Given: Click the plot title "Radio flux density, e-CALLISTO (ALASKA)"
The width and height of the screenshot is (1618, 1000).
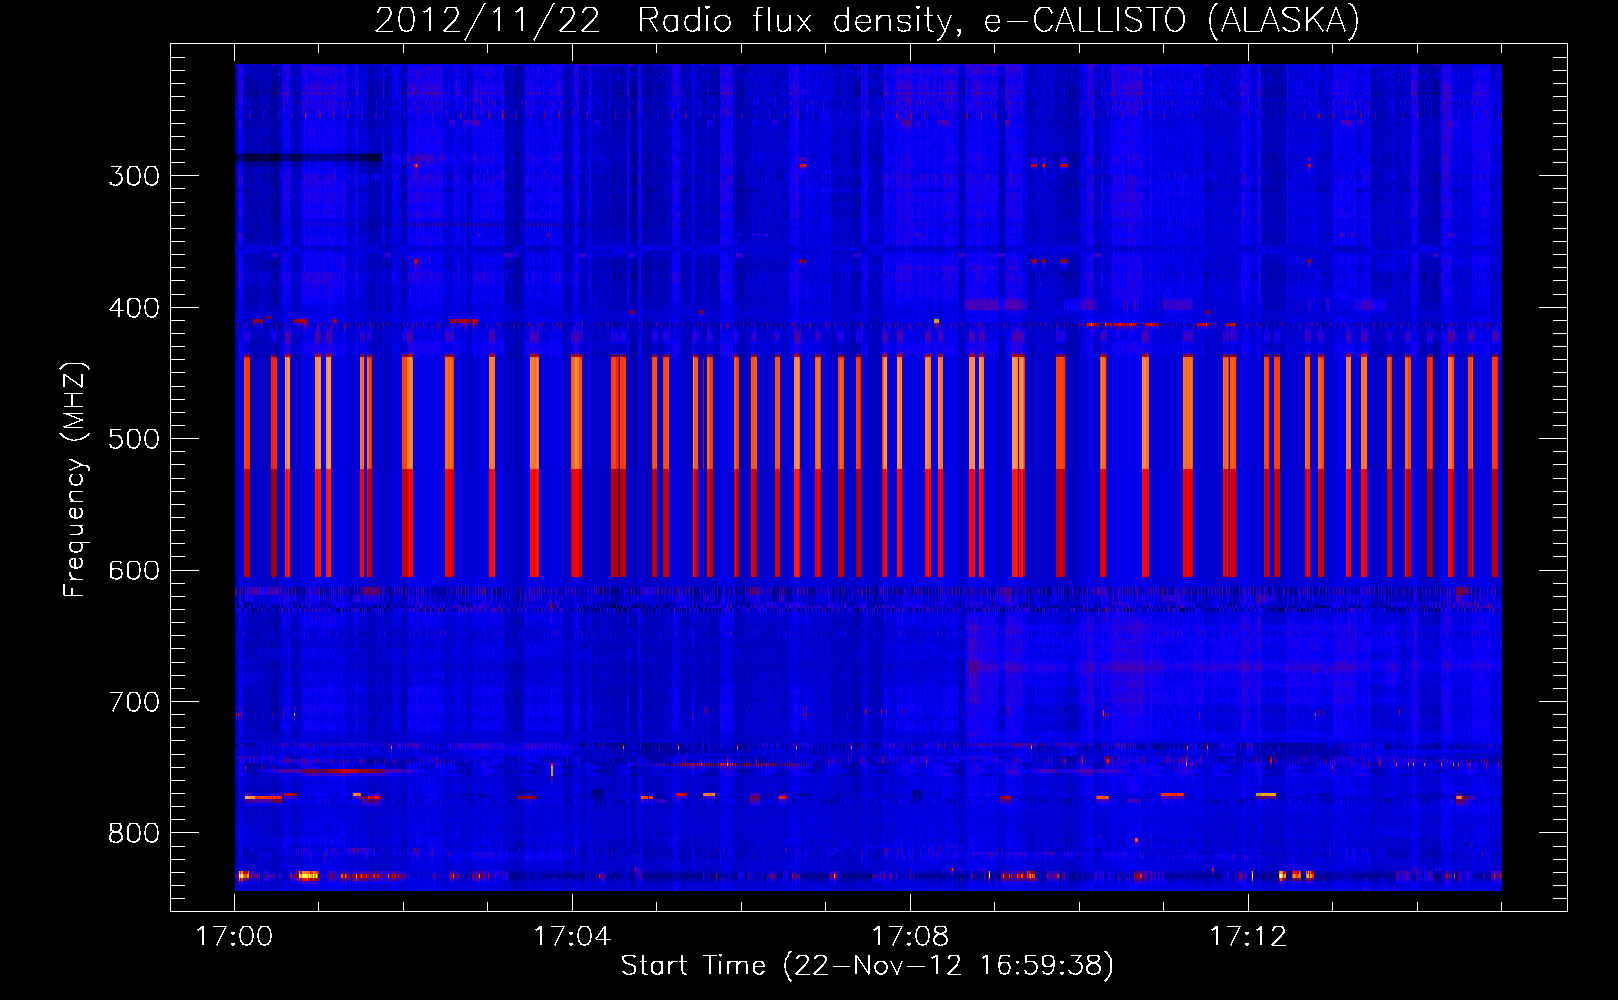Looking at the screenshot, I should tap(998, 21).
